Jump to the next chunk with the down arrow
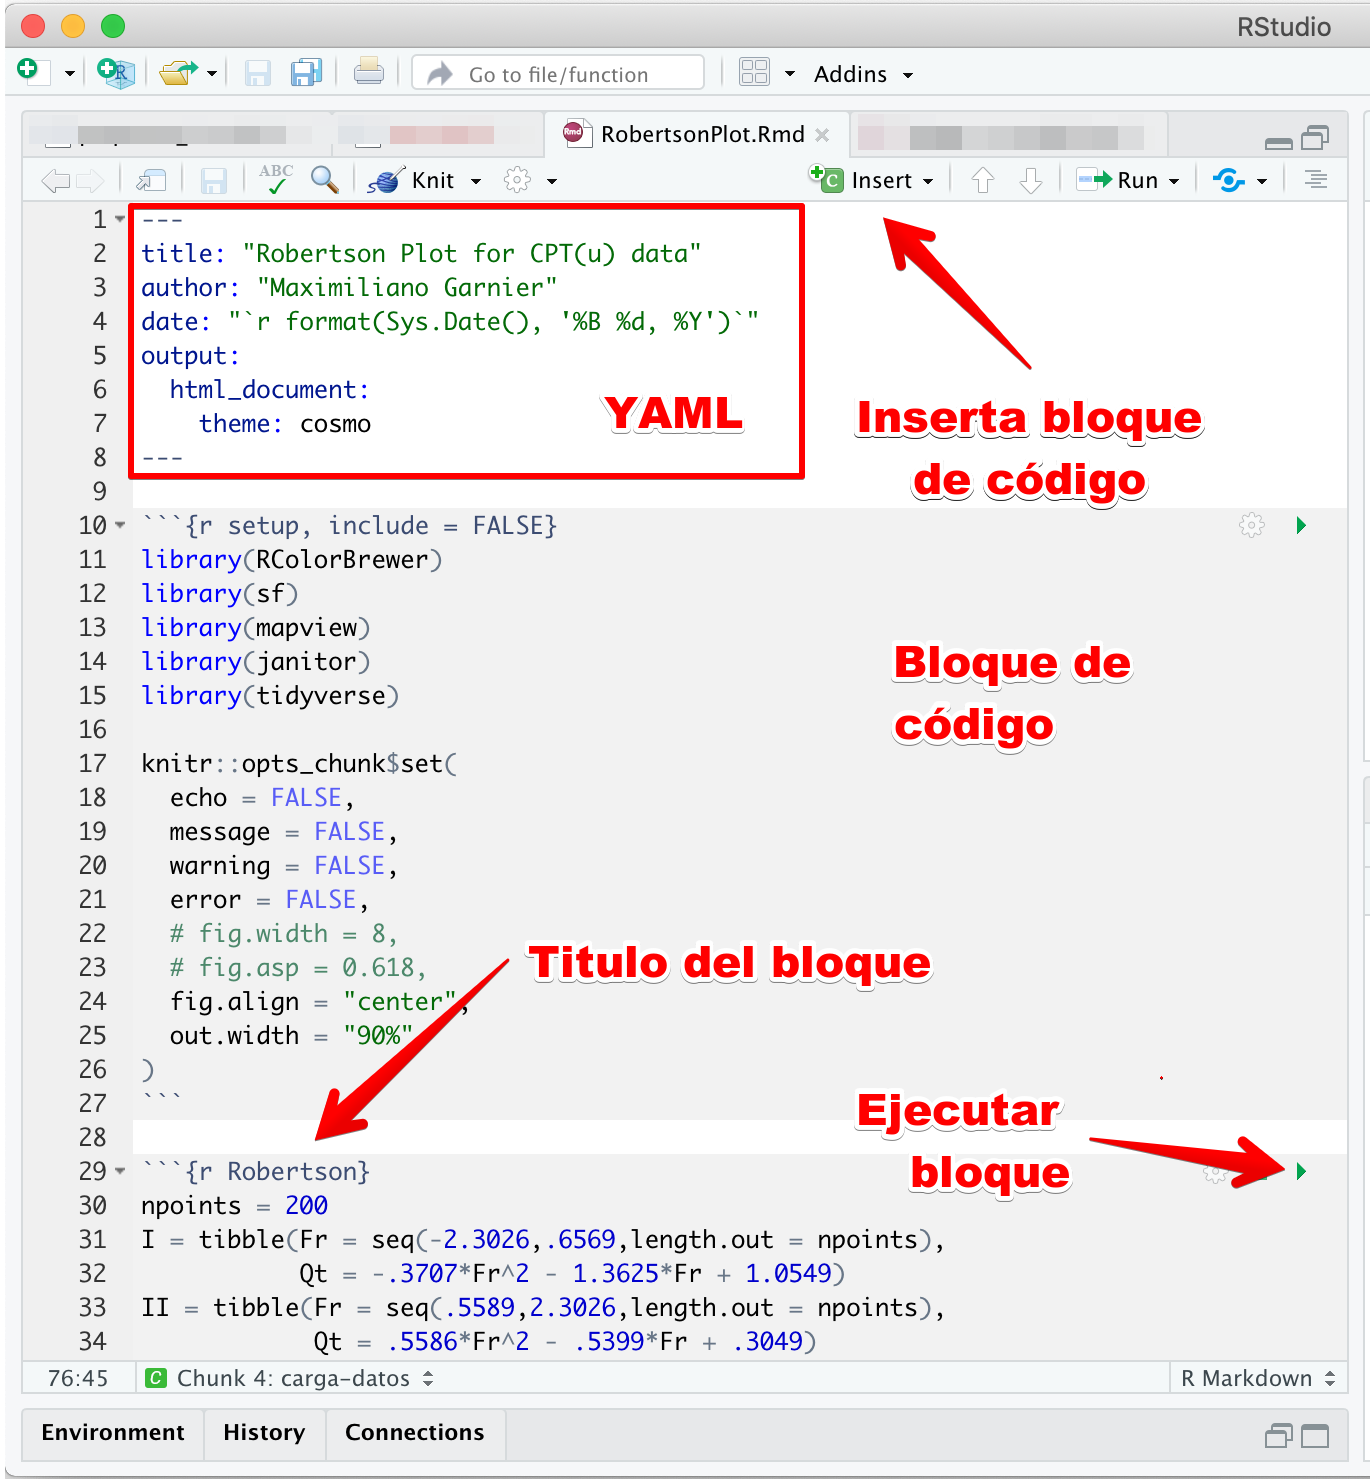The image size is (1370, 1479). tap(1031, 180)
